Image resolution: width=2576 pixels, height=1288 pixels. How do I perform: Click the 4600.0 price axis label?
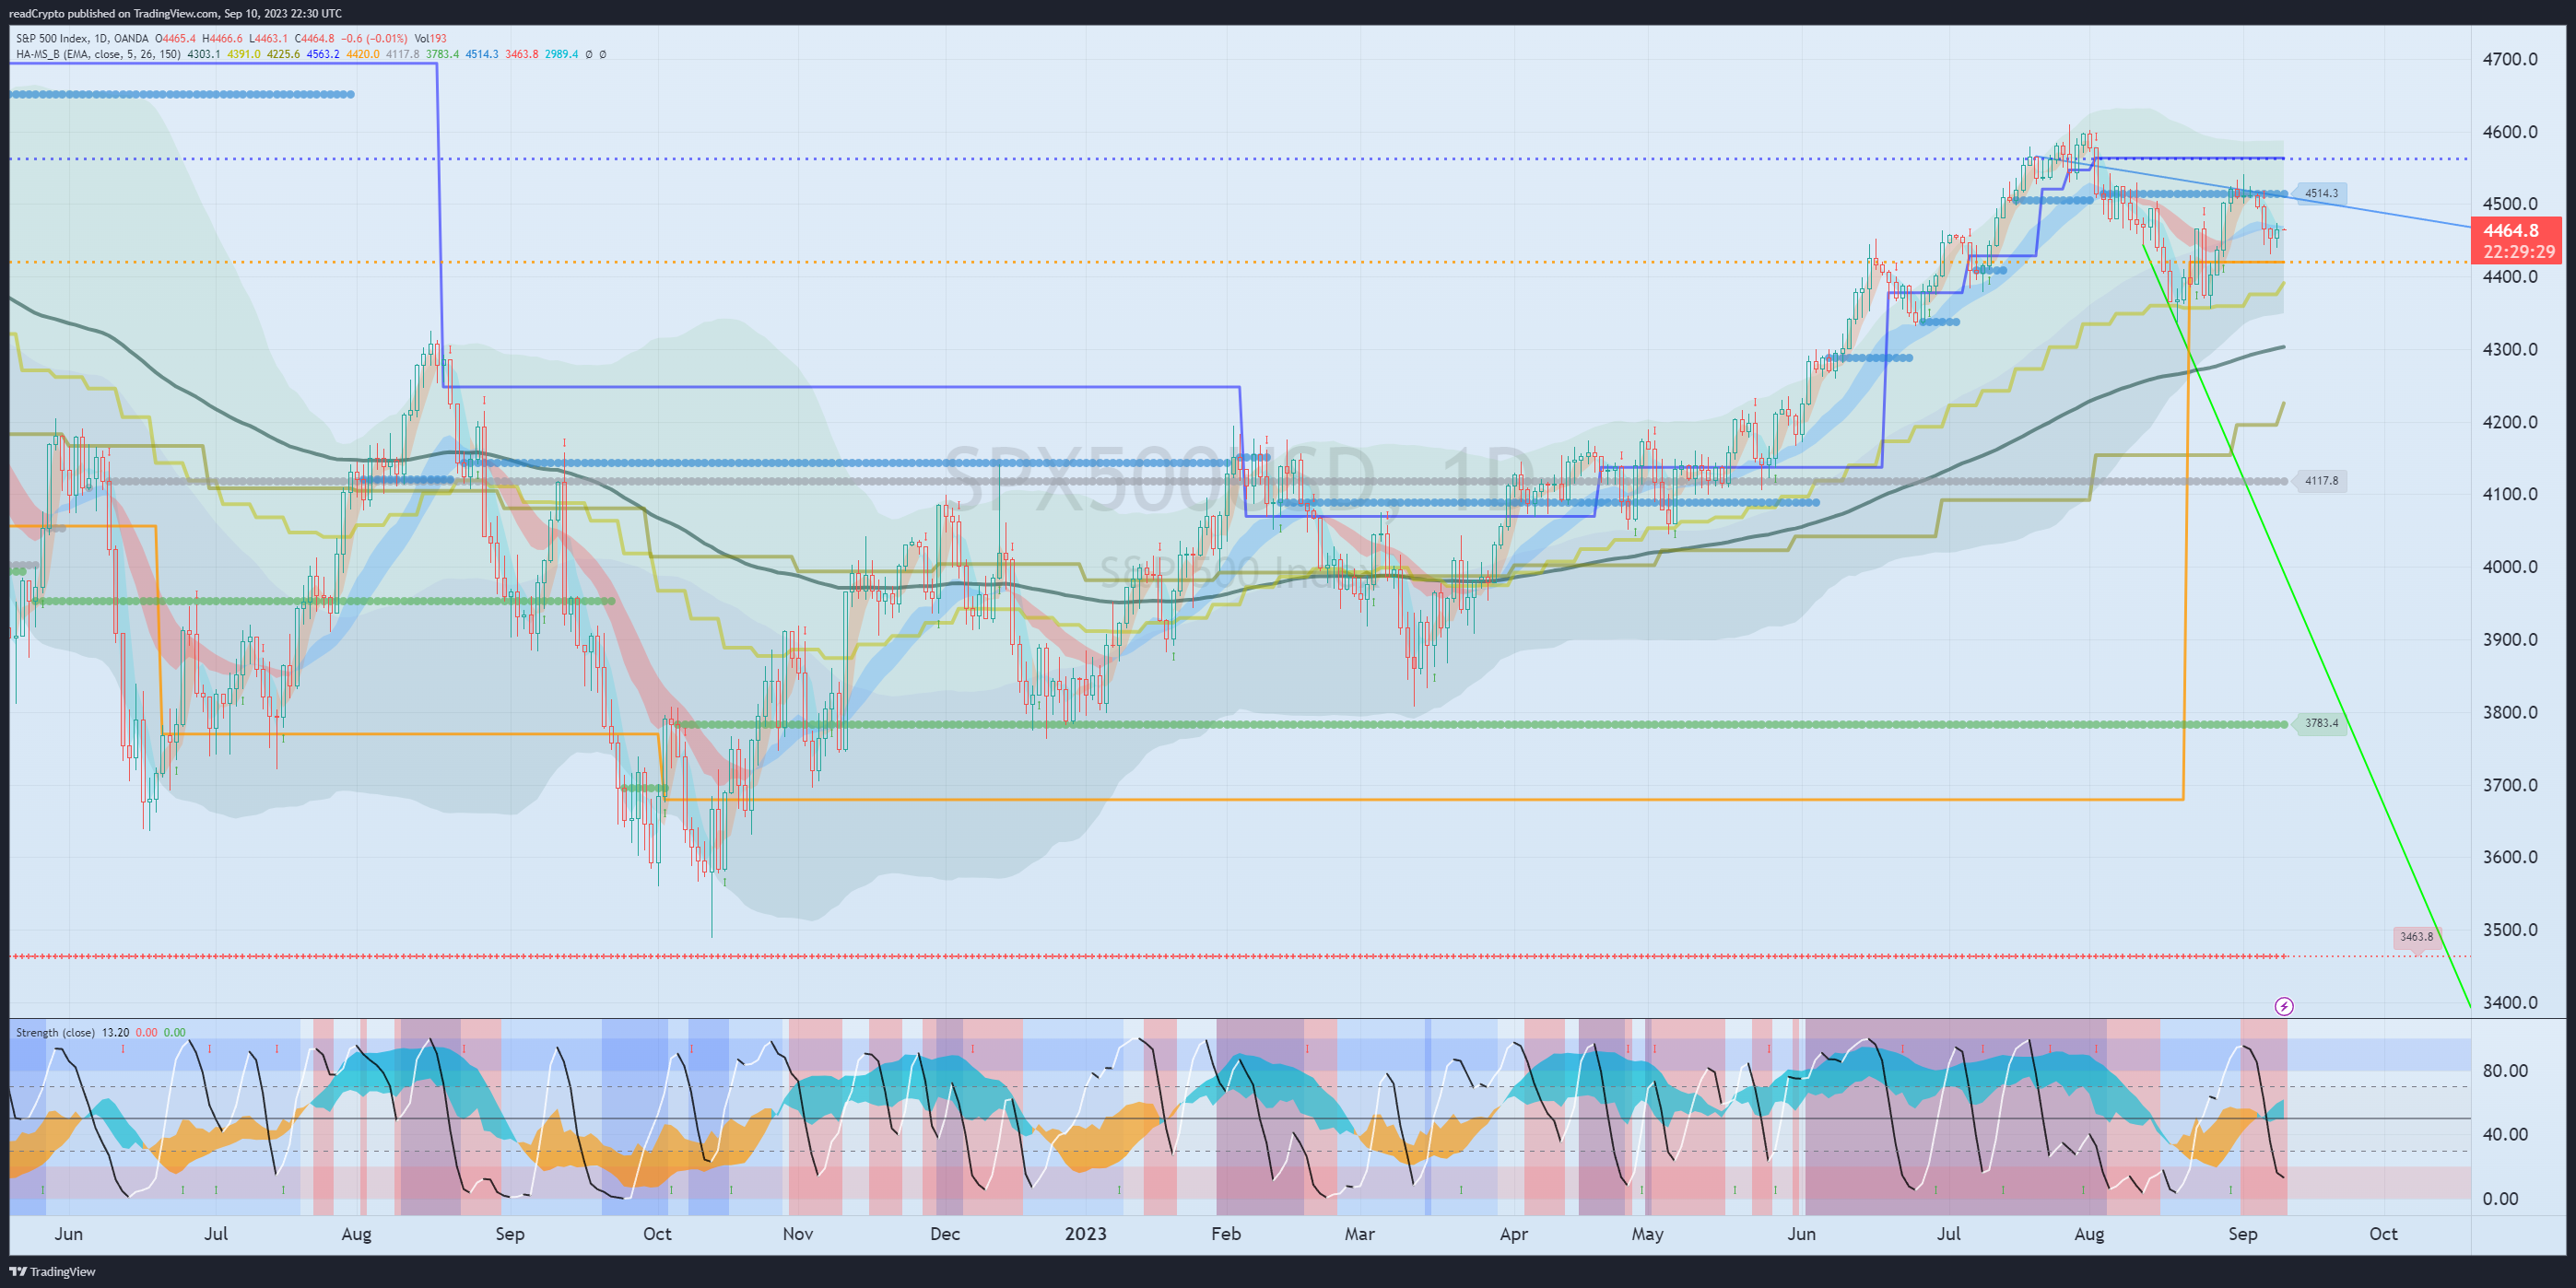click(2510, 132)
